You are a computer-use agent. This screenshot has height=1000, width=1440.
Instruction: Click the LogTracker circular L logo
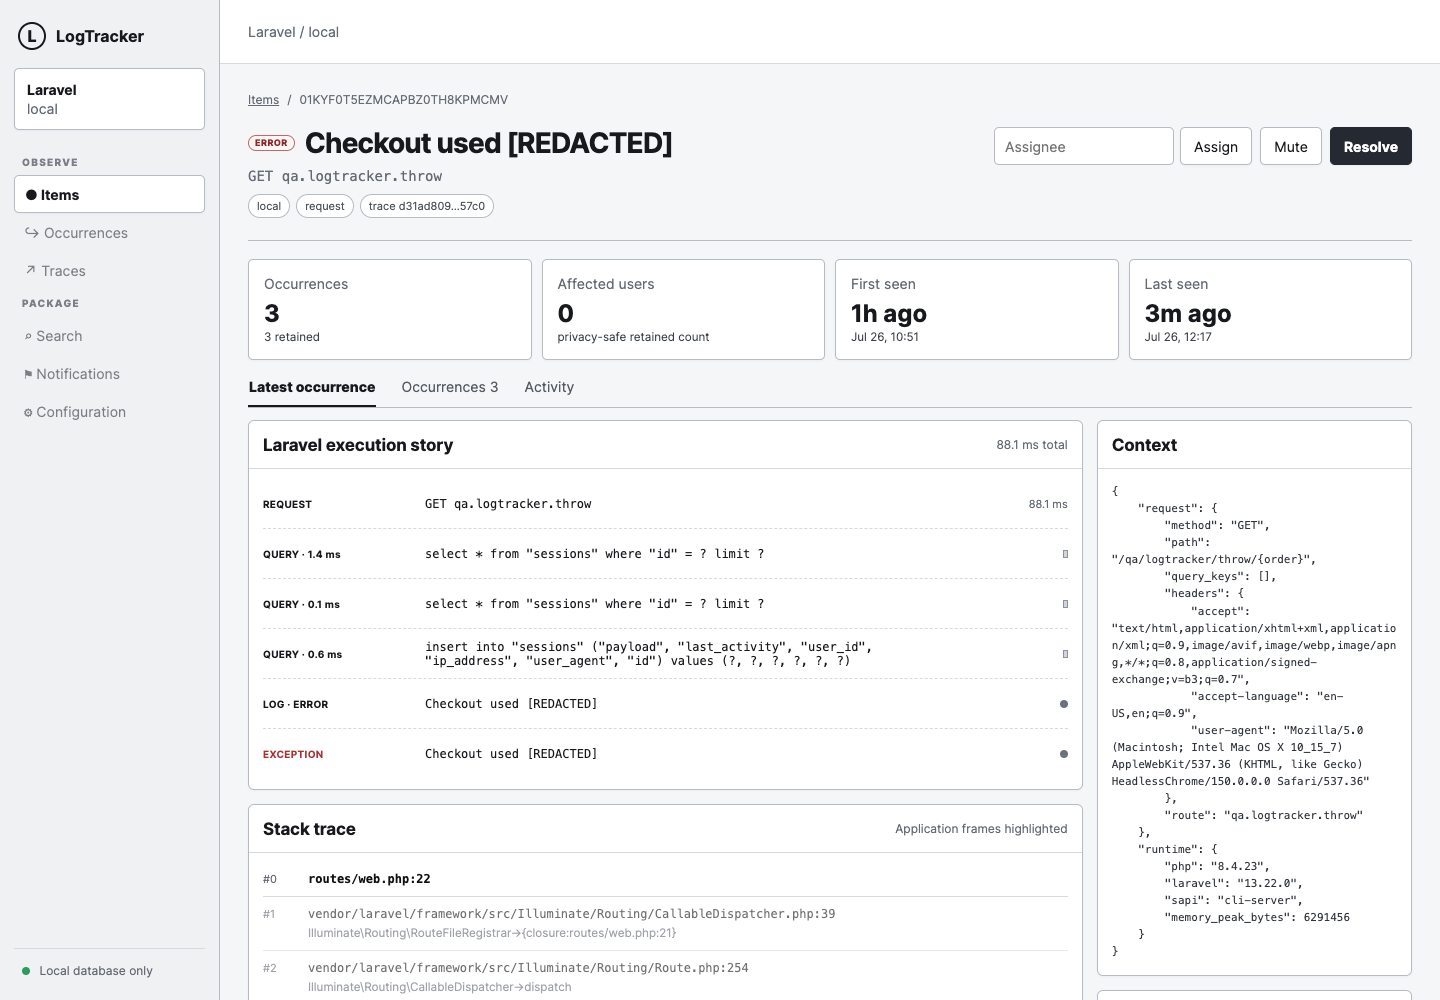point(32,37)
